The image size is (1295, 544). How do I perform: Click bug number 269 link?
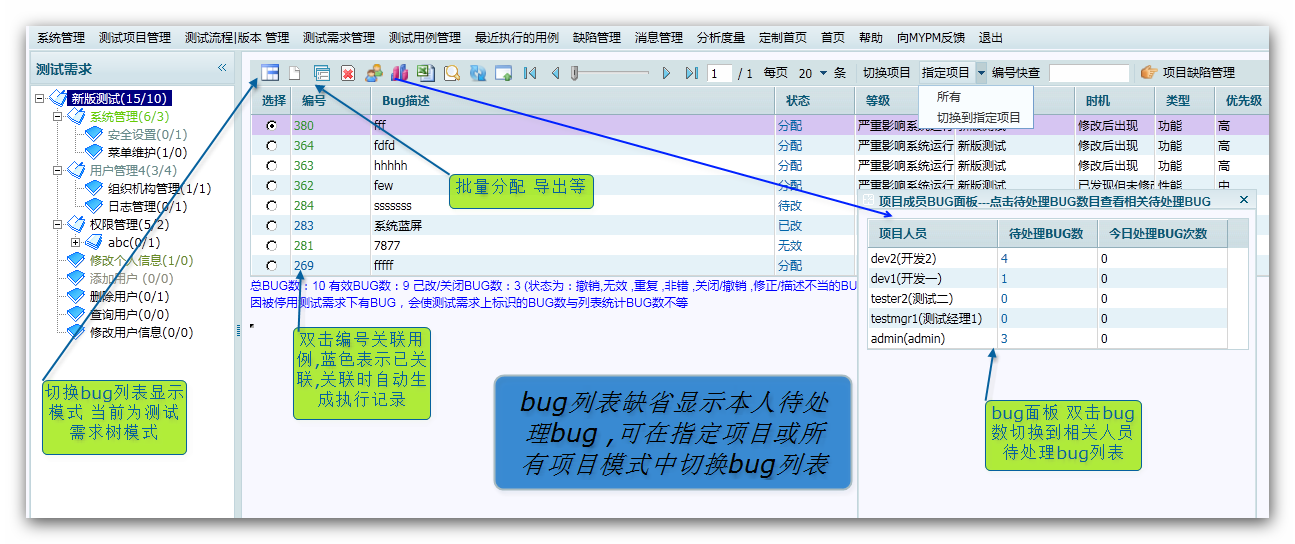(303, 266)
